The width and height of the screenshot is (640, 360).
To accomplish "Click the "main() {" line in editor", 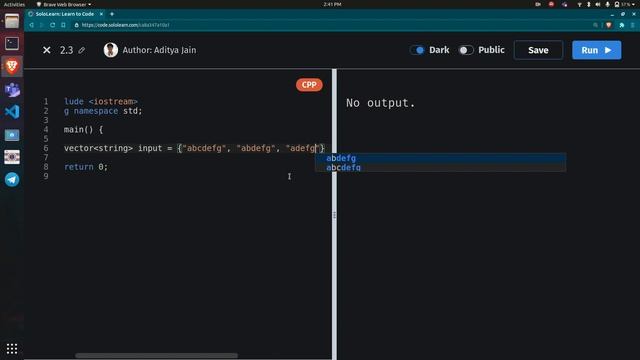I will coord(84,130).
